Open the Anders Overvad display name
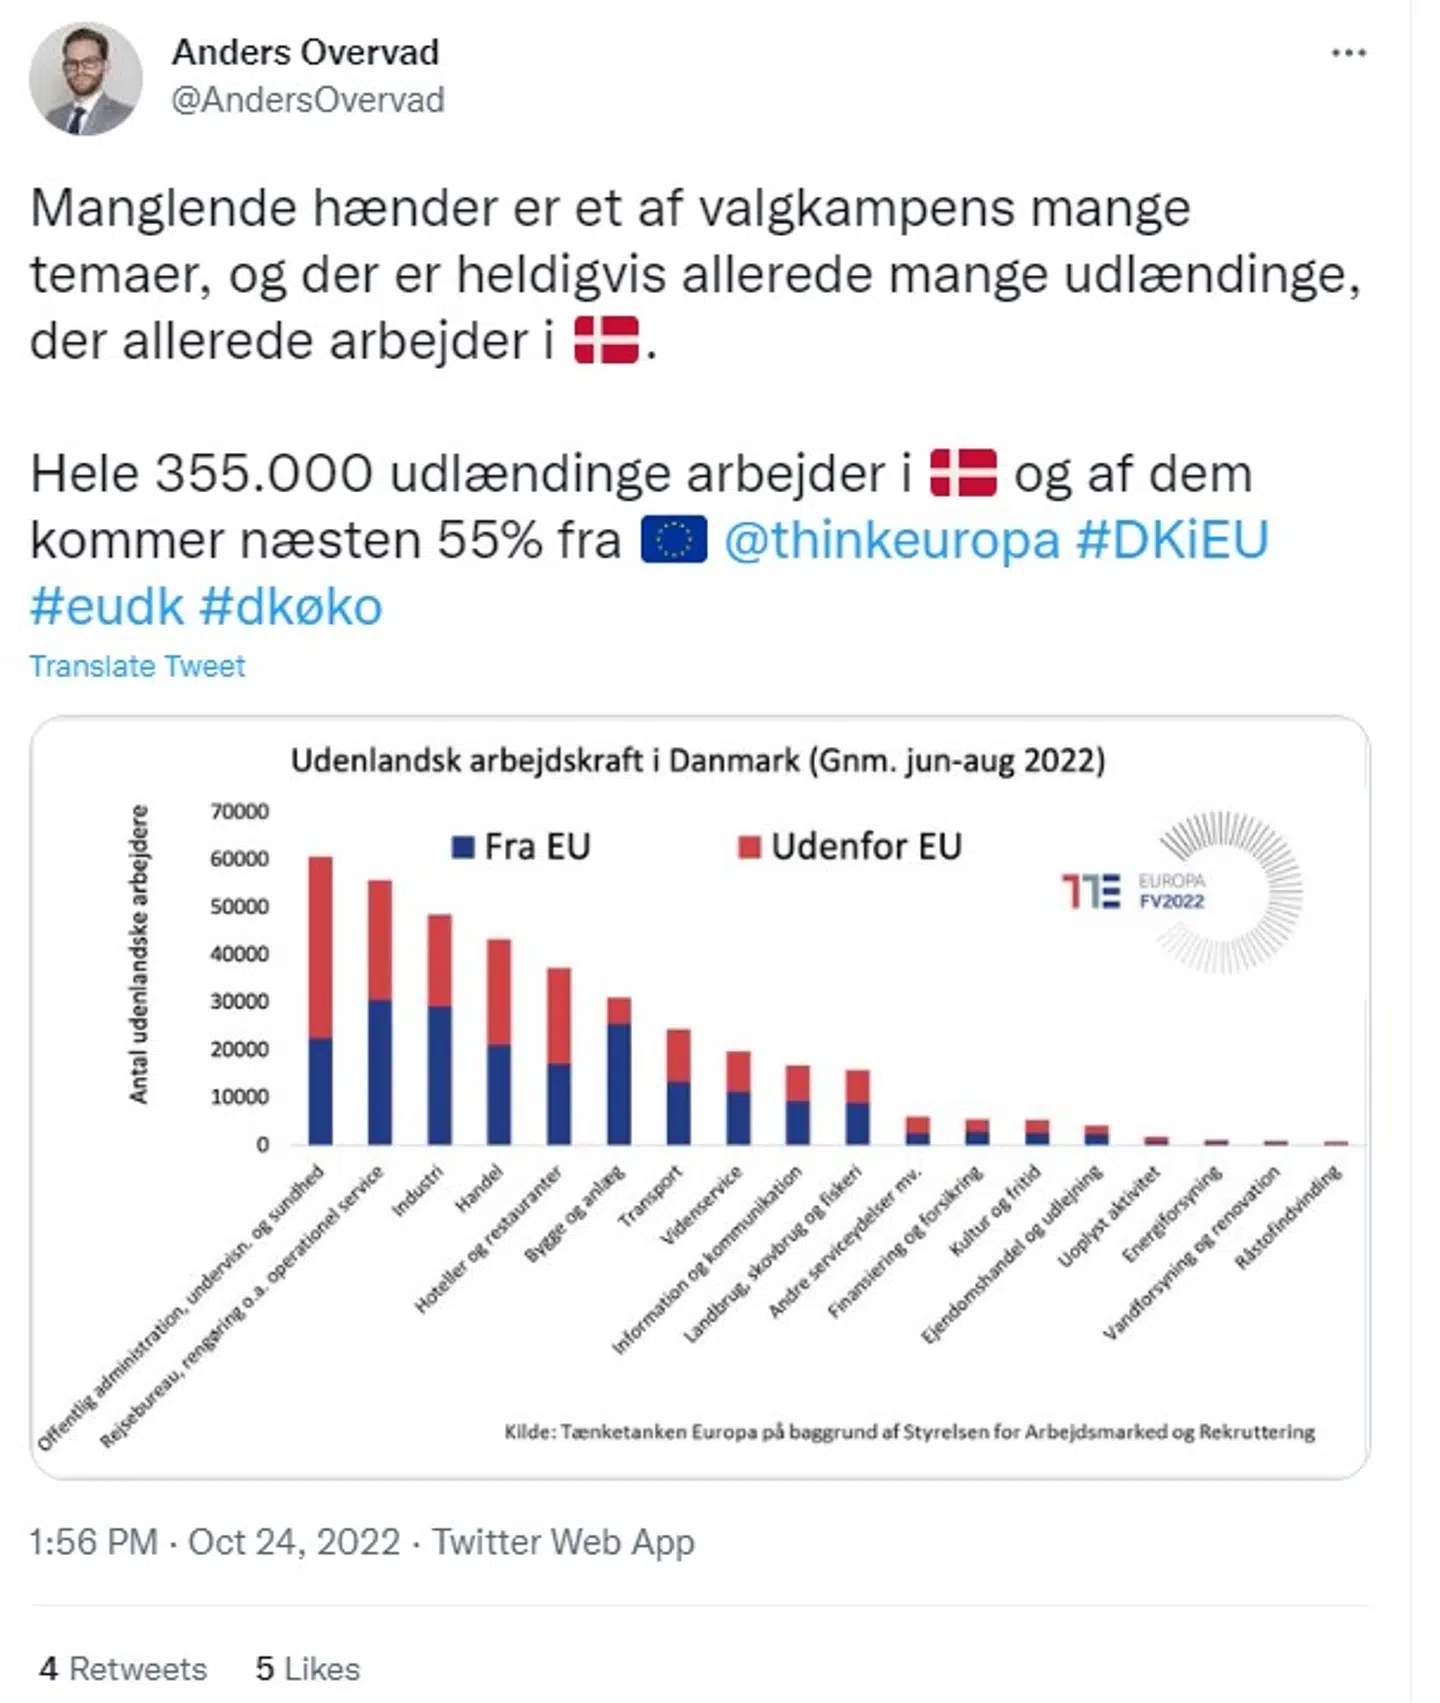This screenshot has width=1440, height=1703. click(x=305, y=52)
